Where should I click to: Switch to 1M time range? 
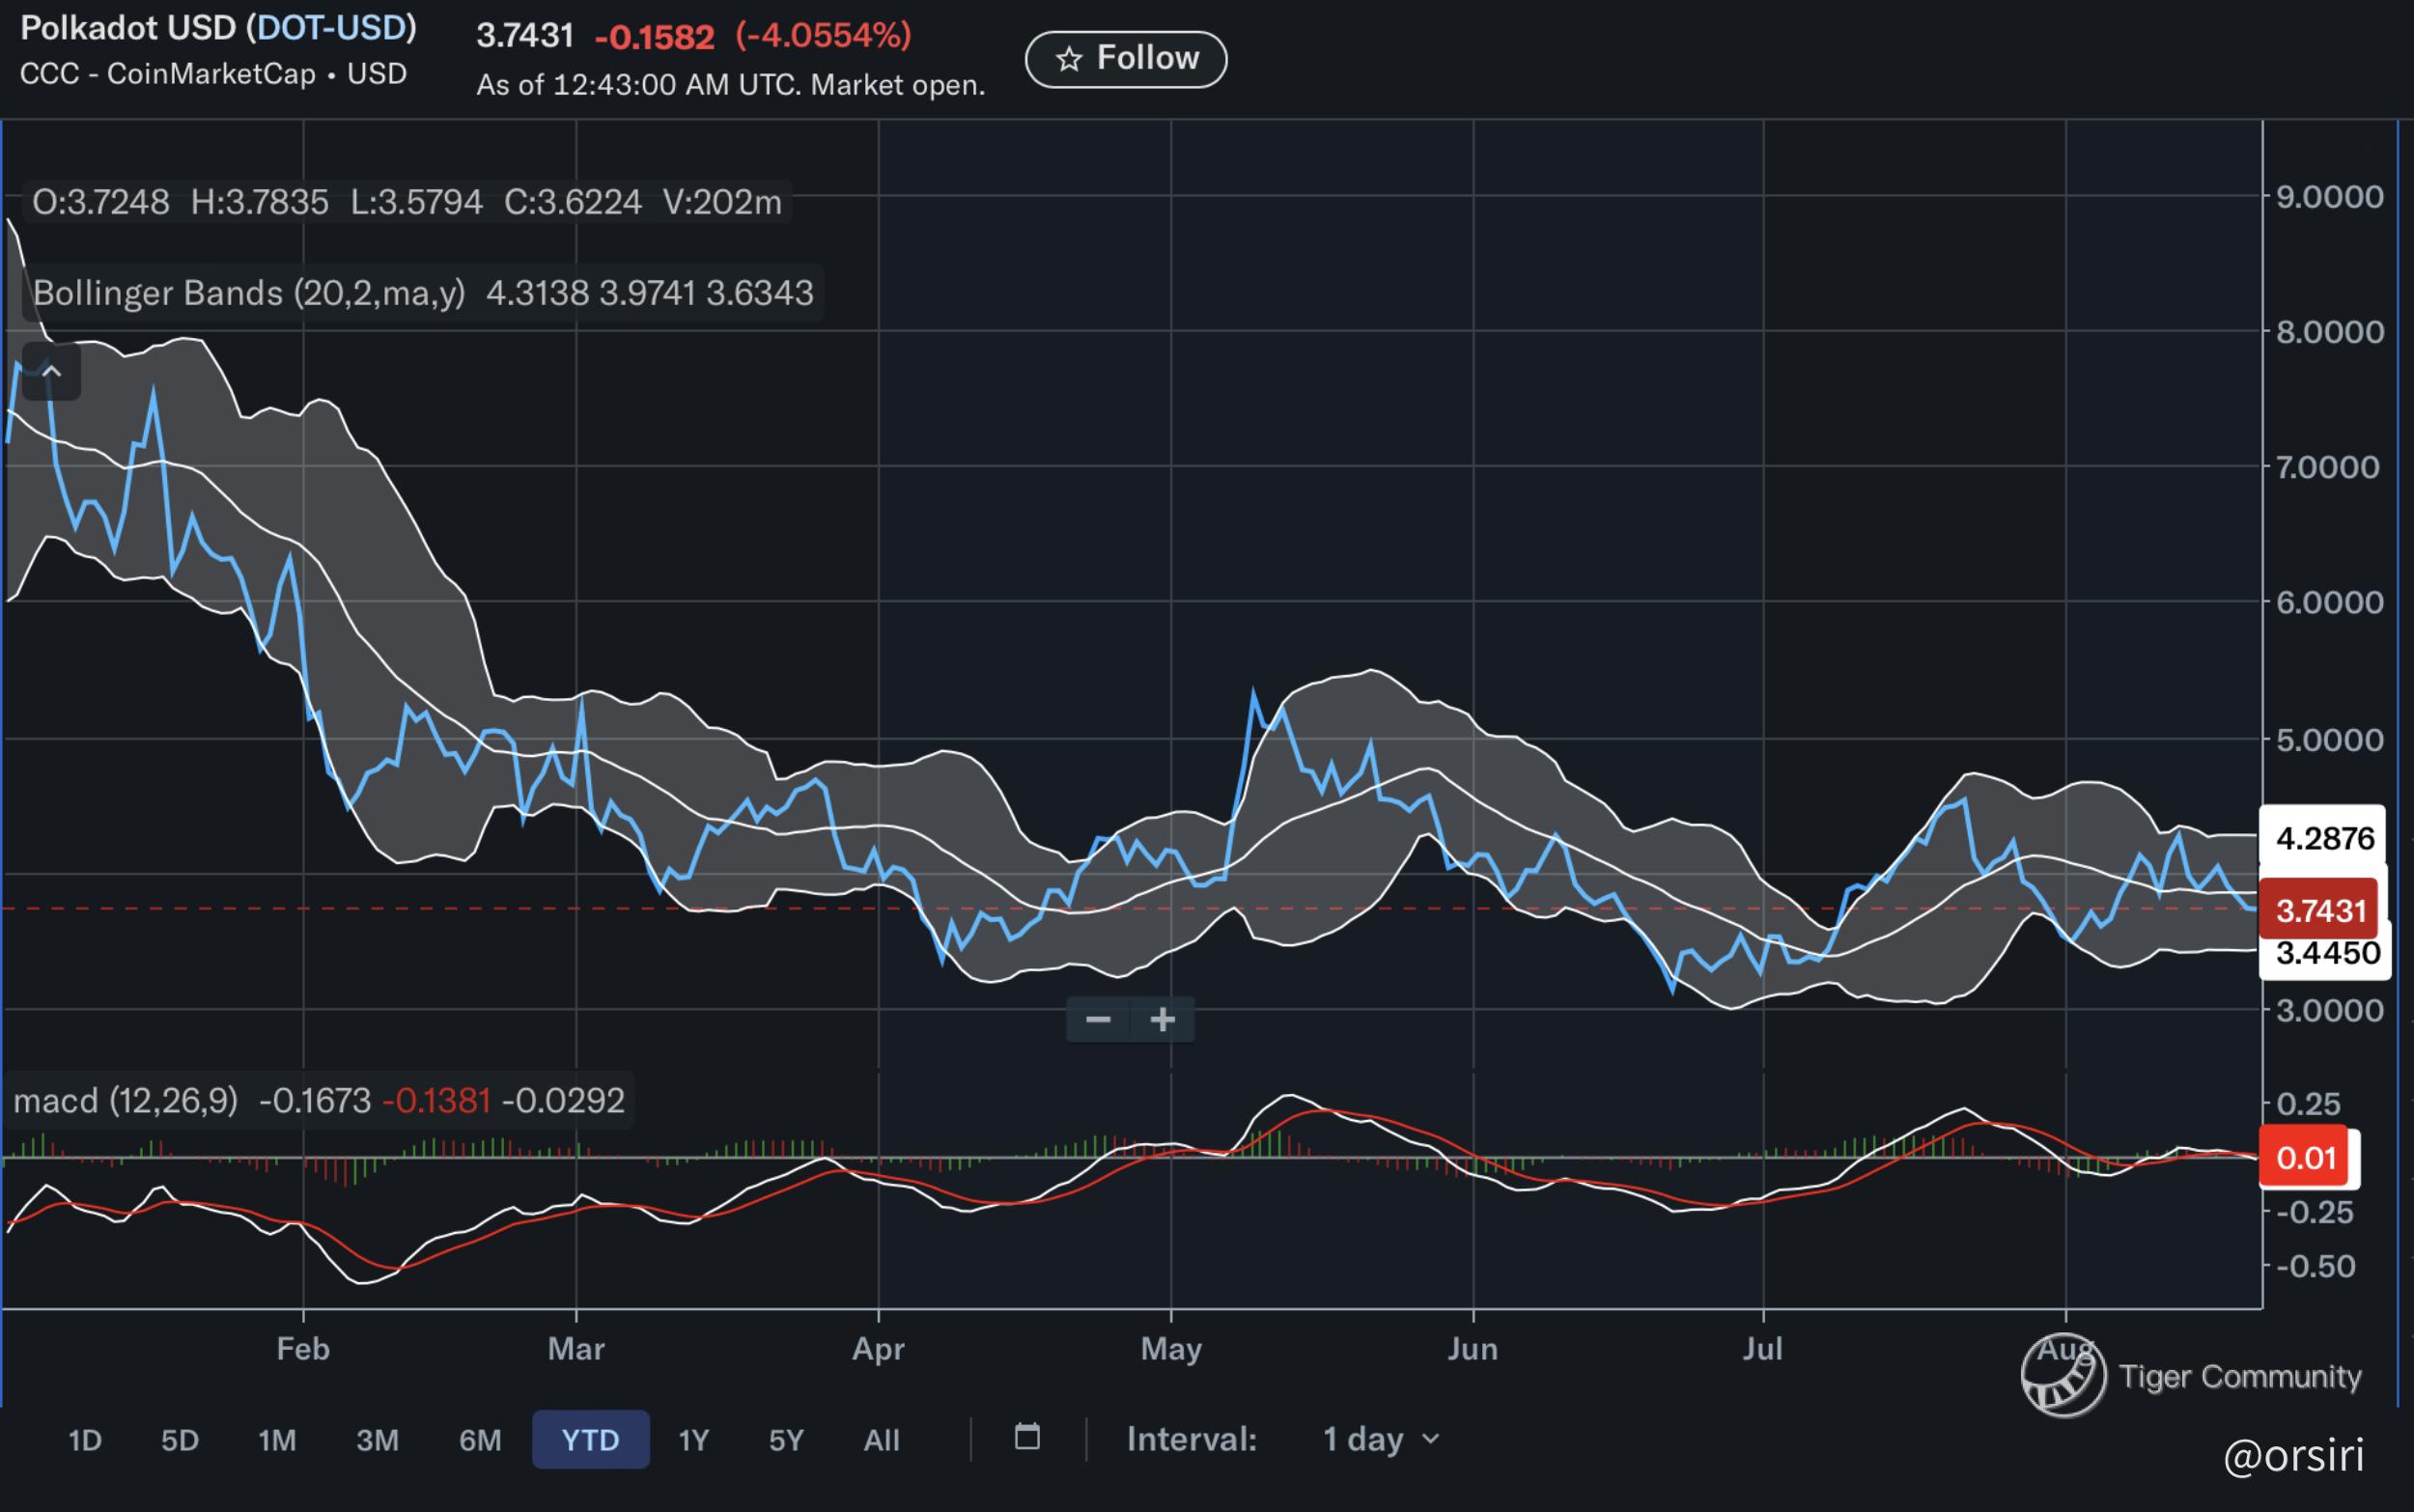coord(277,1440)
